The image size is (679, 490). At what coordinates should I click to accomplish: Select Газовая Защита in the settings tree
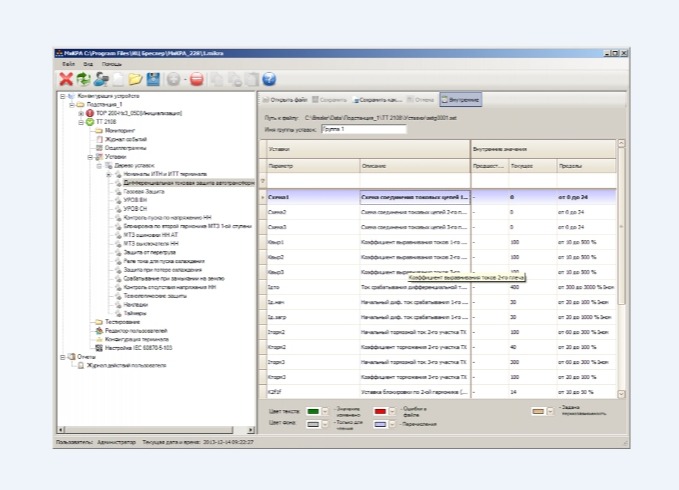[143, 192]
